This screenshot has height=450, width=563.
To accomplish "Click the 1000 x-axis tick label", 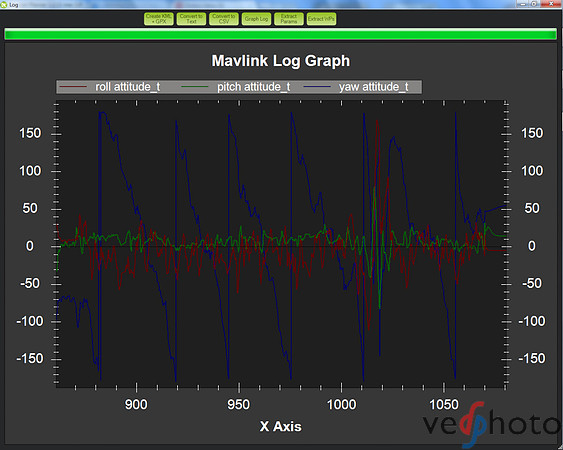I will (341, 405).
